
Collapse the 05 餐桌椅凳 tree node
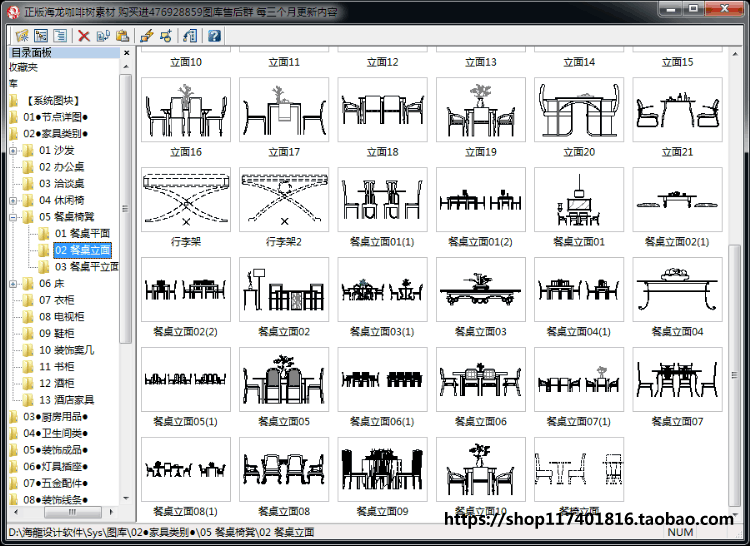(13, 217)
